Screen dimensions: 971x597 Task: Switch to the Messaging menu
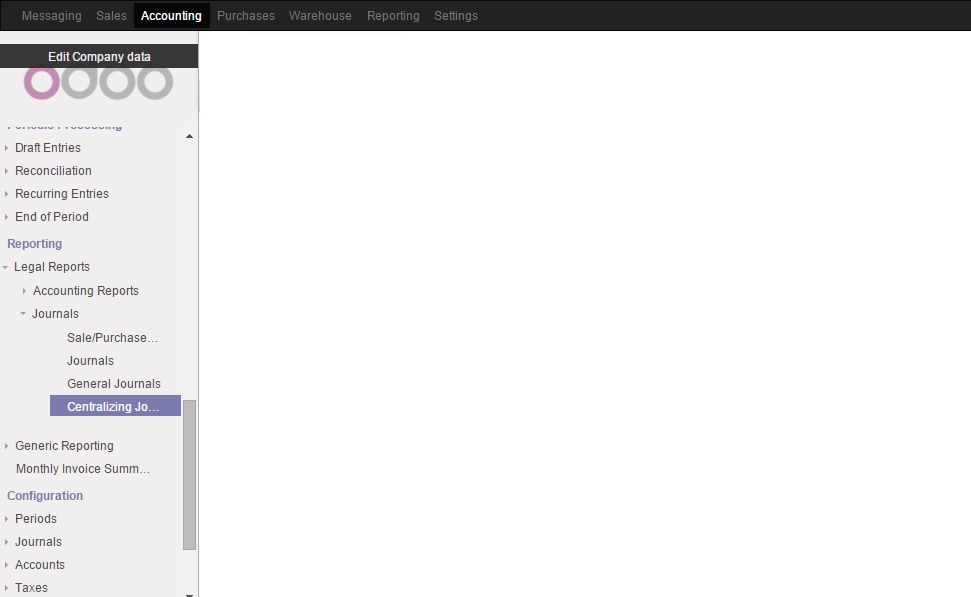pyautogui.click(x=51, y=15)
